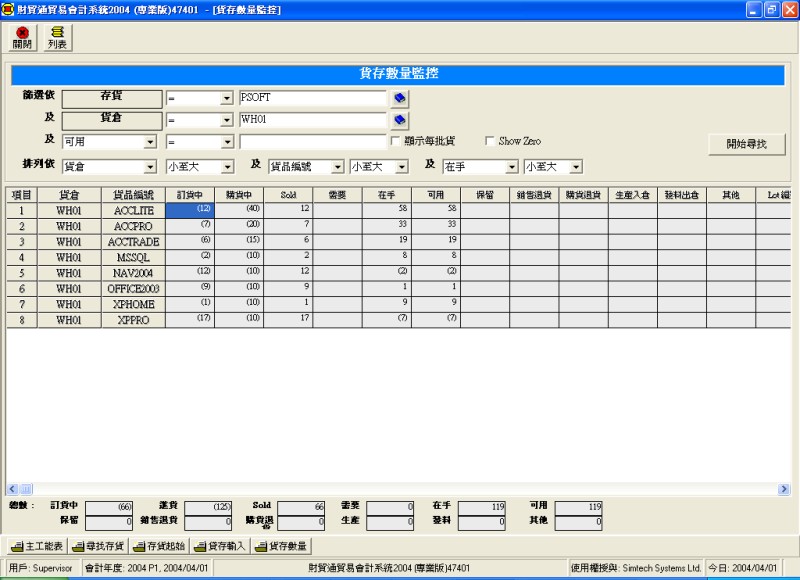Open the 貨存輸入 bottom tab

[x=220, y=546]
